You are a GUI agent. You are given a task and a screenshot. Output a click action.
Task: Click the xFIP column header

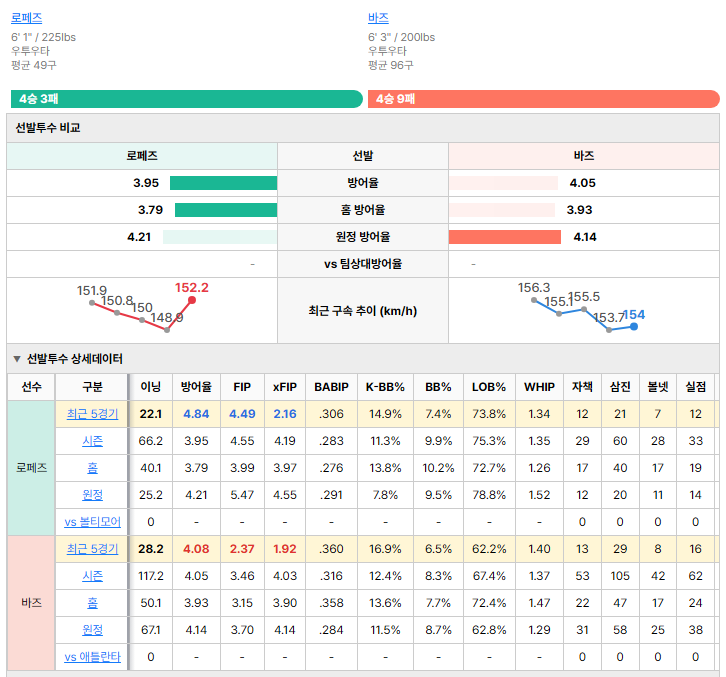285,387
